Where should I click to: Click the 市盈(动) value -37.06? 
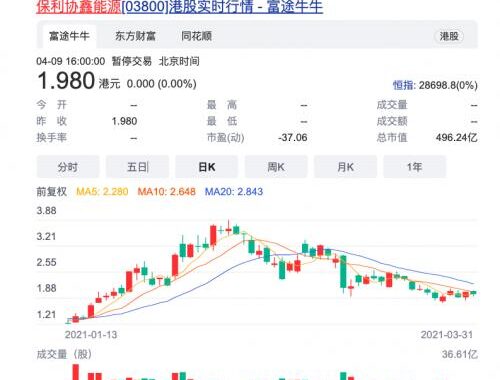(x=293, y=137)
